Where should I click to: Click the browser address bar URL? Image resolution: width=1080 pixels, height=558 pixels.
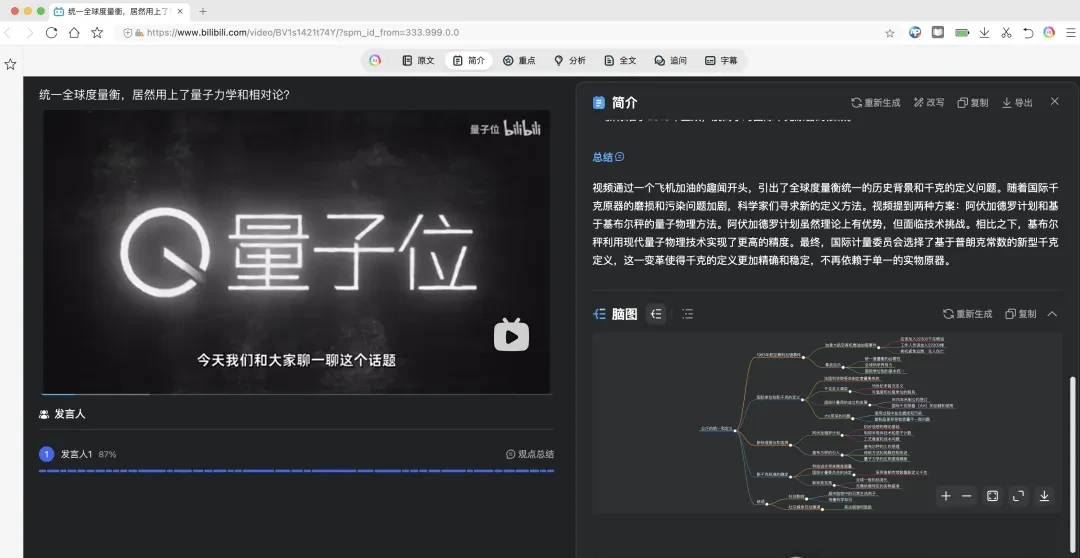(x=303, y=32)
